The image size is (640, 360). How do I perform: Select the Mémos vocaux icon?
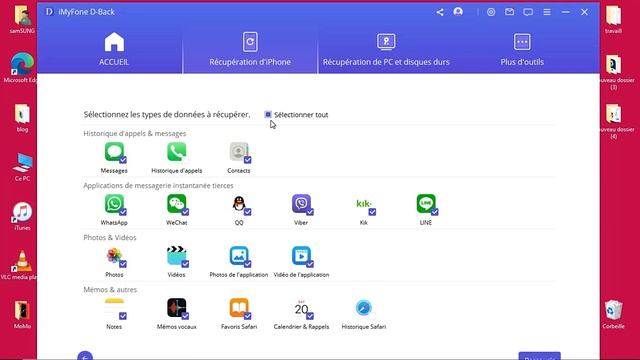176,308
